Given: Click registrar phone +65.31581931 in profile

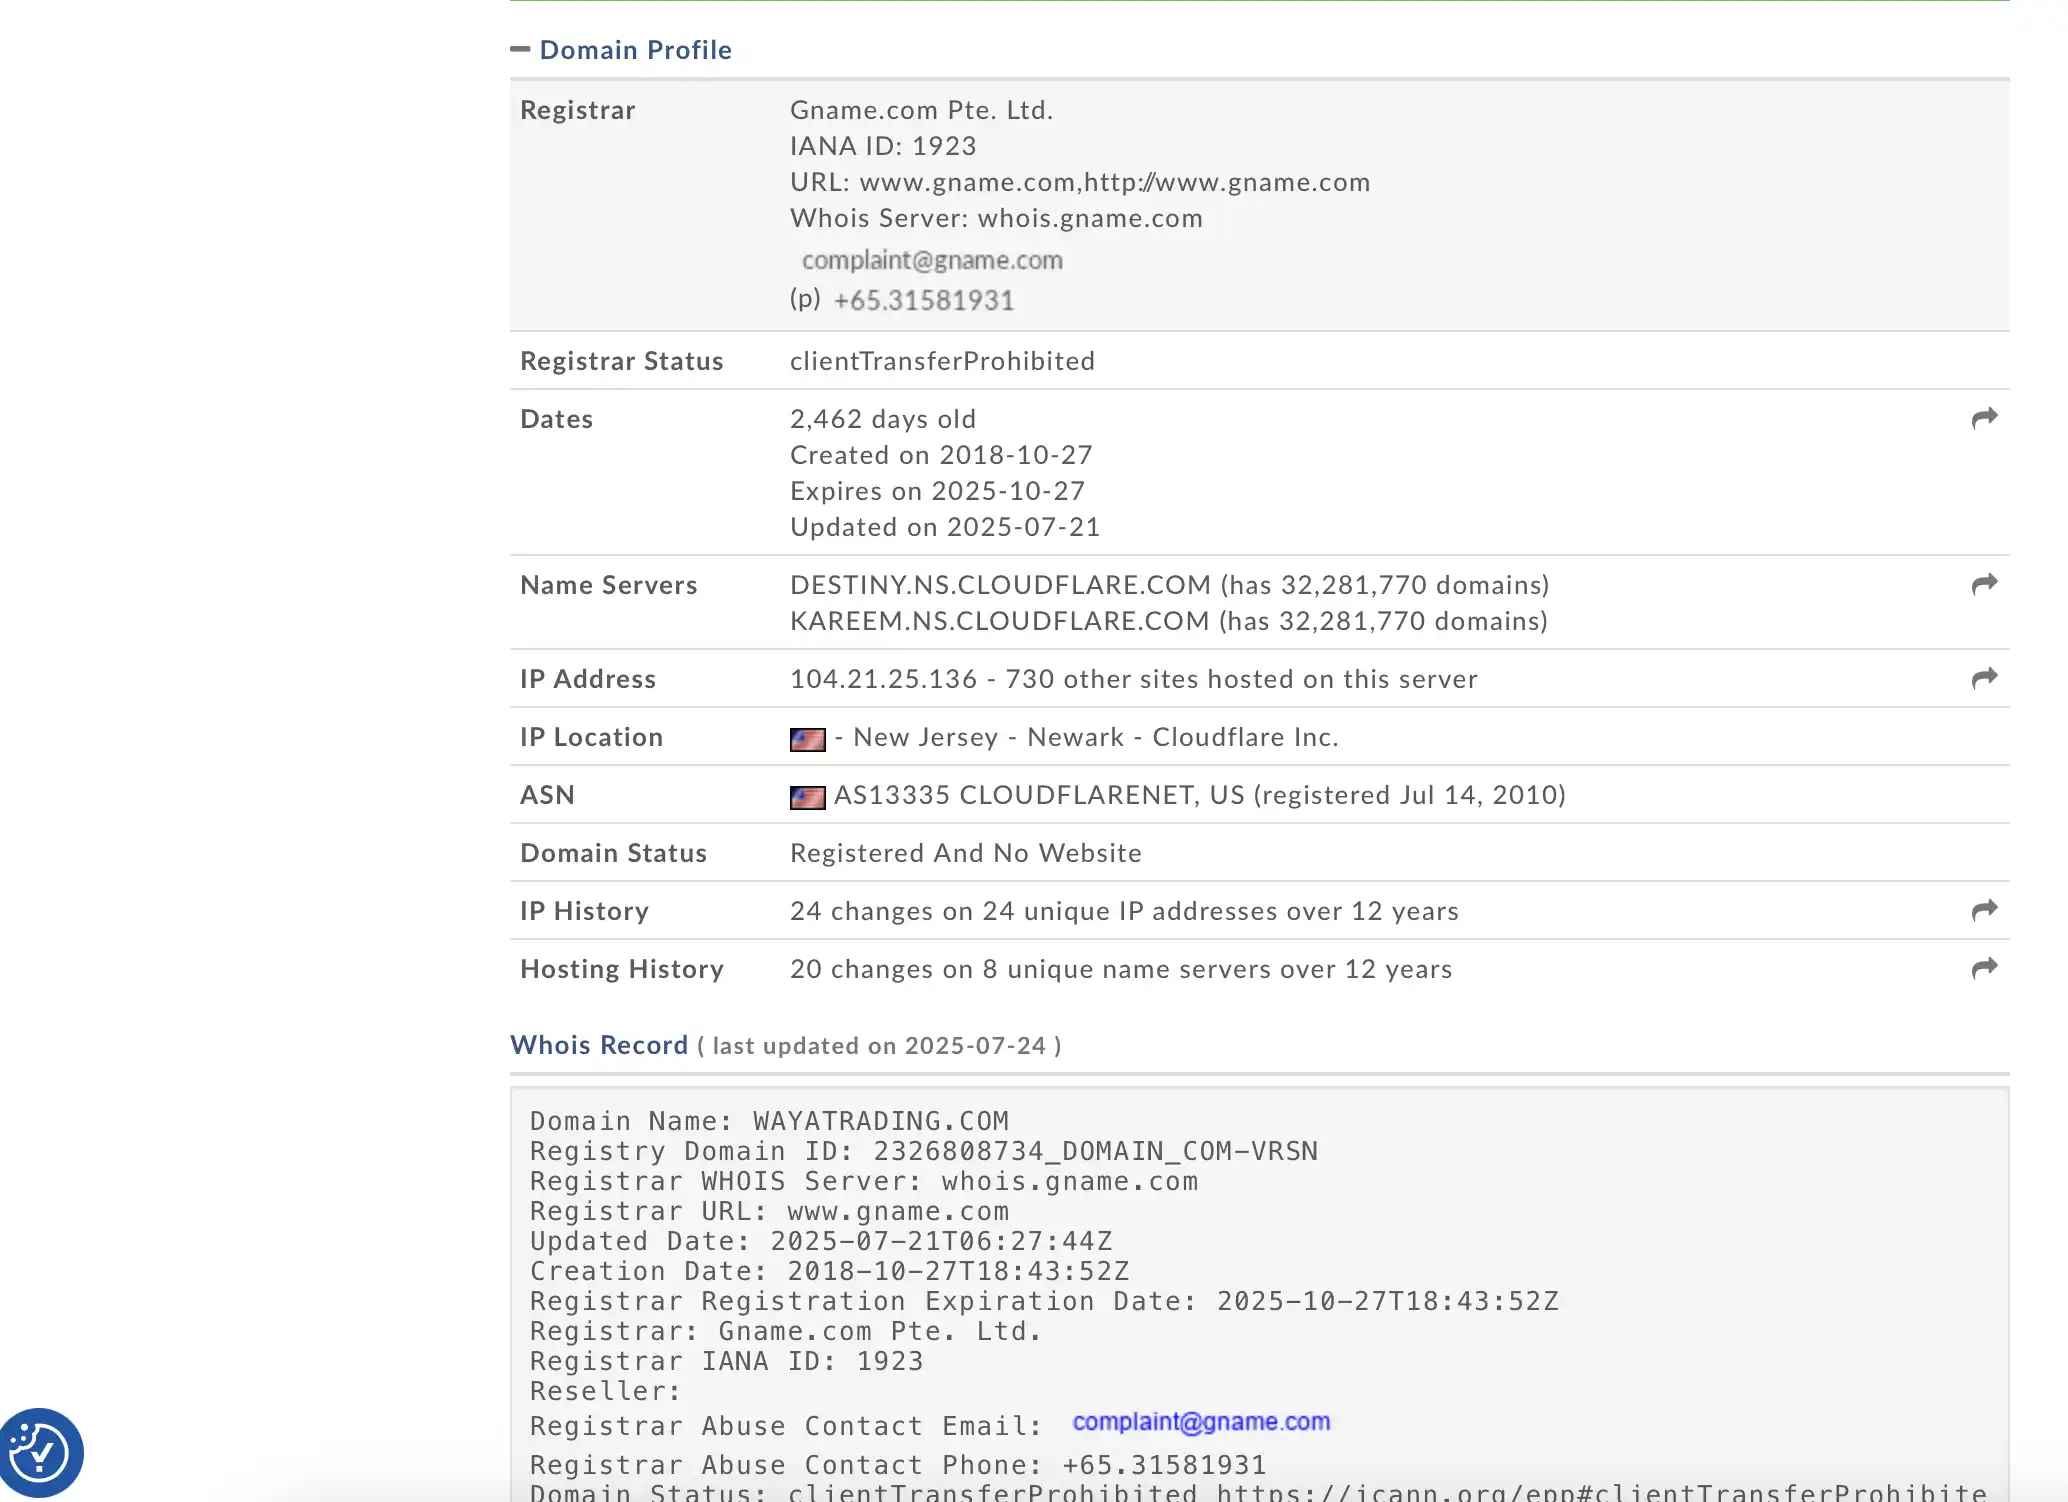Looking at the screenshot, I should pyautogui.click(x=924, y=300).
